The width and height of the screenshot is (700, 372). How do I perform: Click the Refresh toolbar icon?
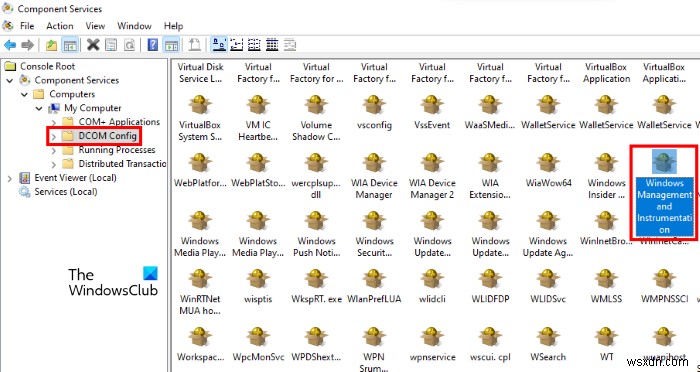pyautogui.click(x=129, y=45)
